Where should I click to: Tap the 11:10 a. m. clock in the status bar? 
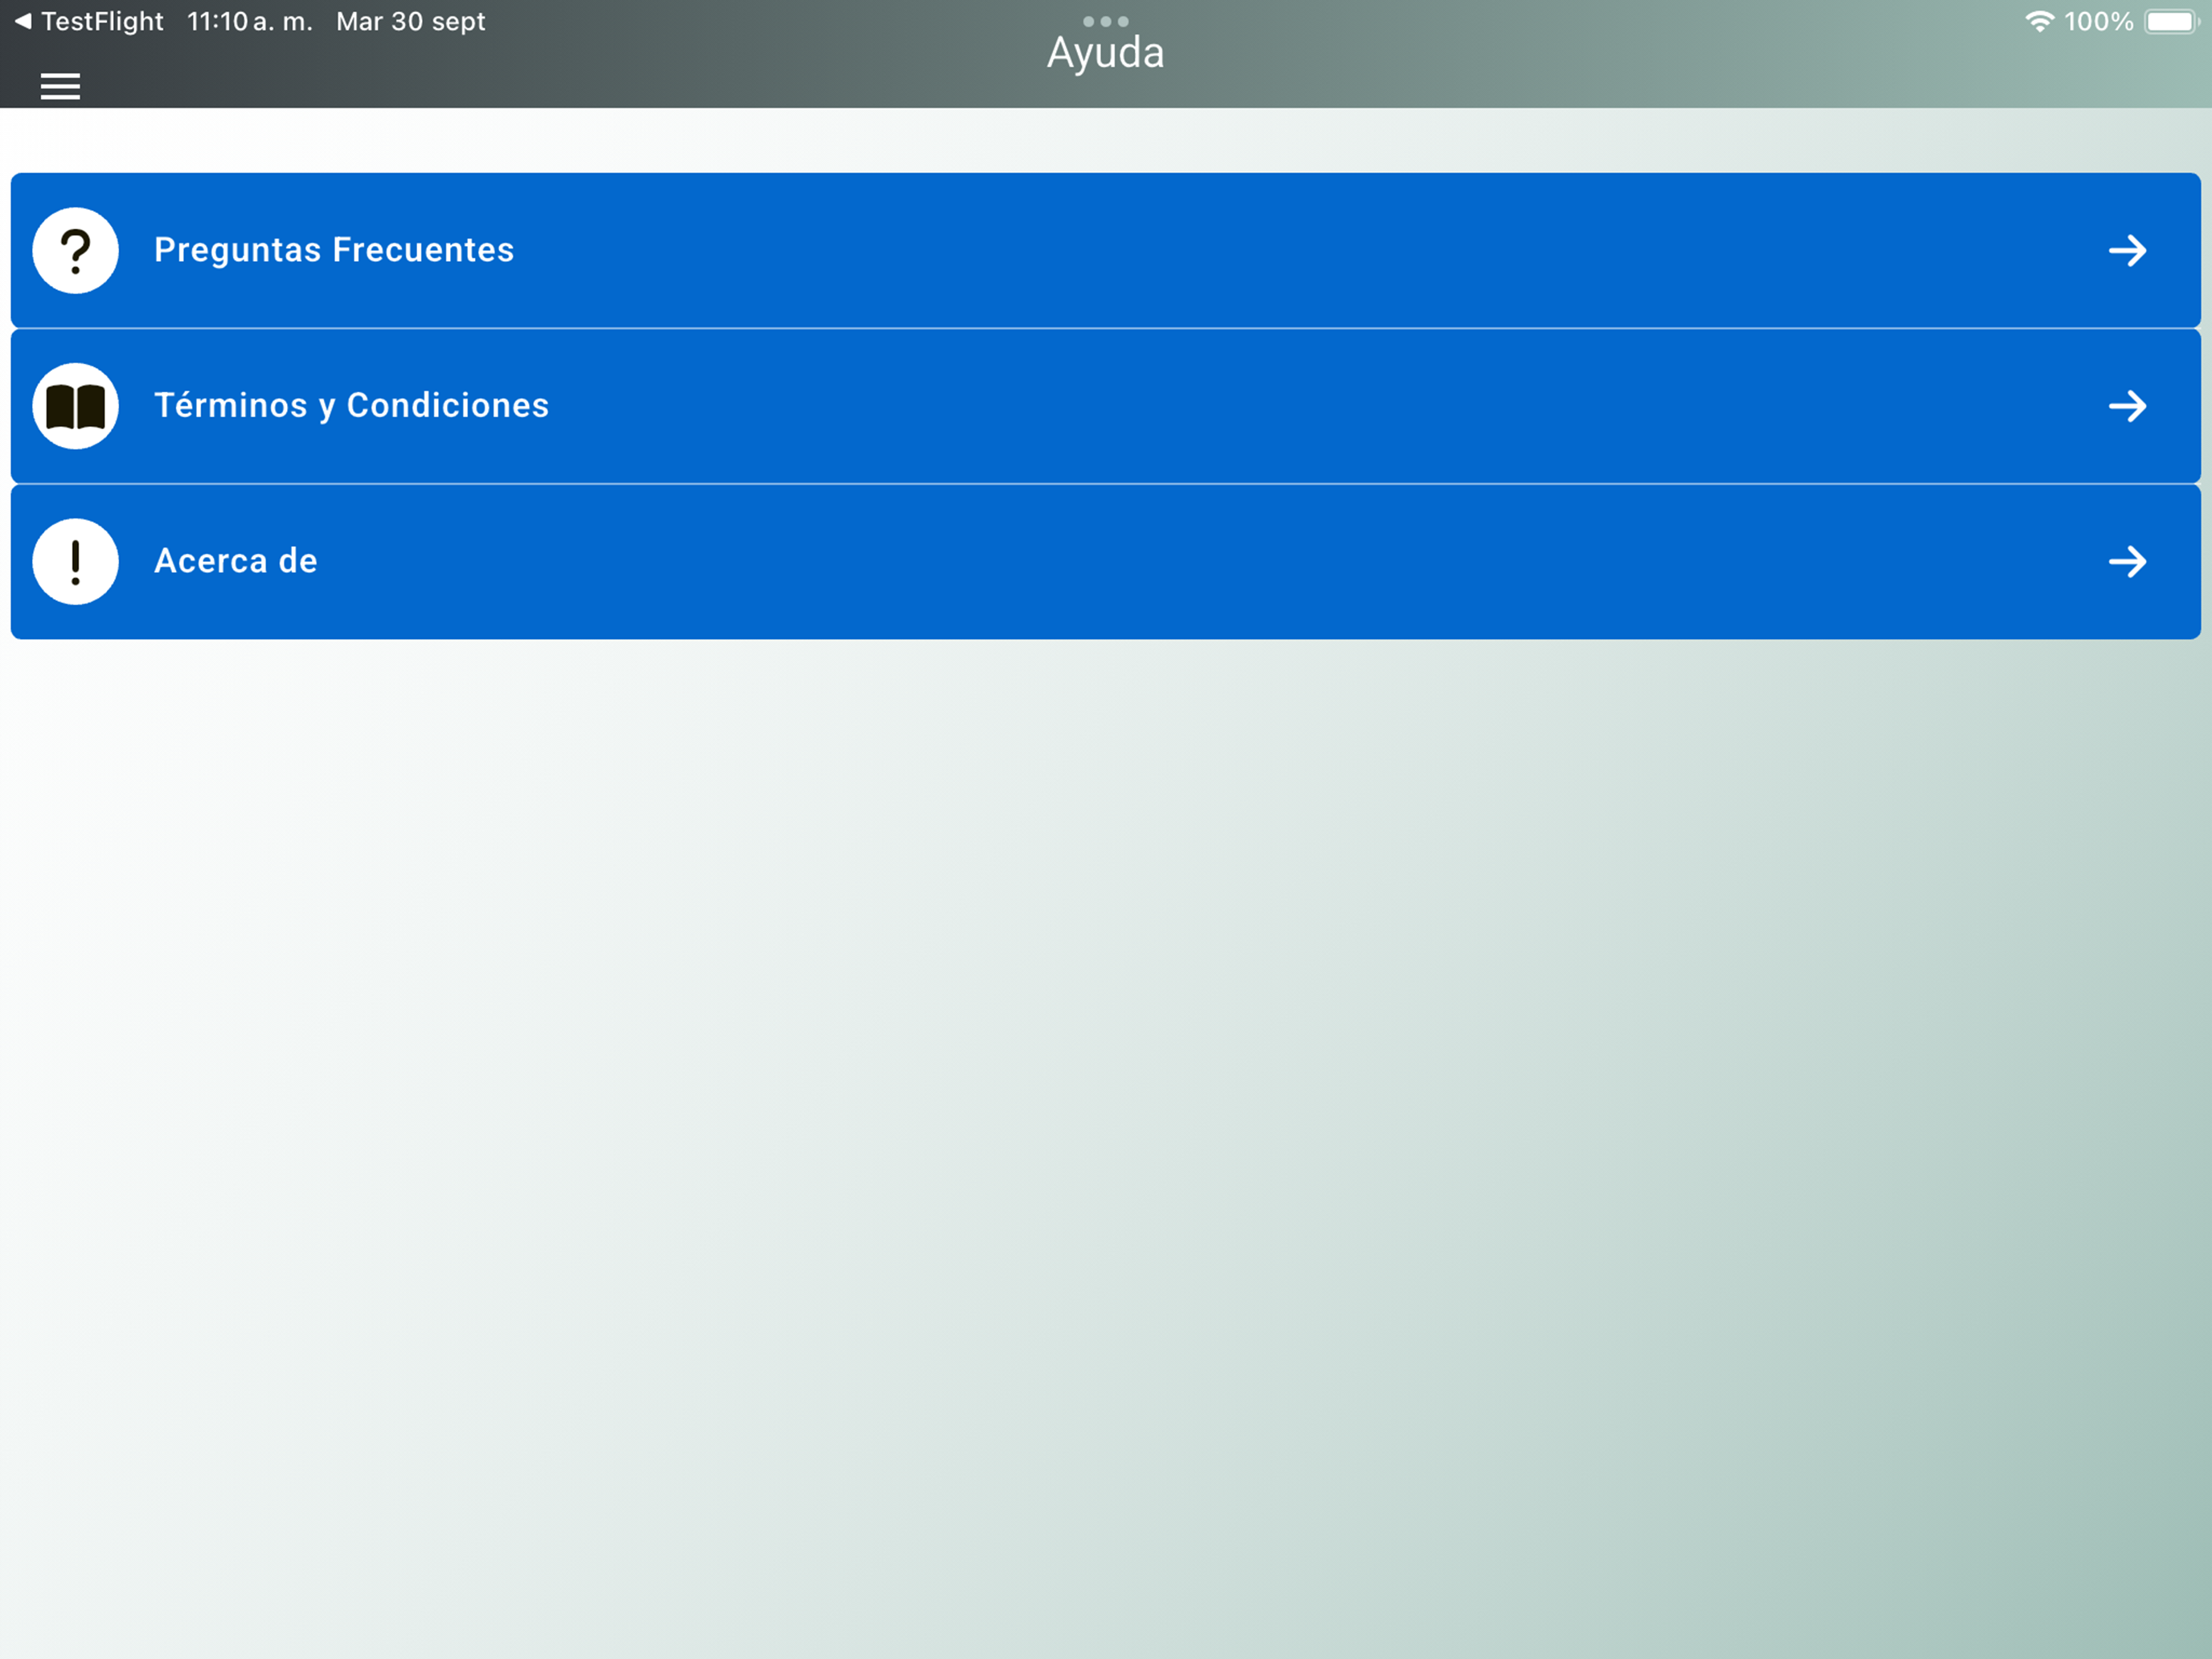point(250,21)
